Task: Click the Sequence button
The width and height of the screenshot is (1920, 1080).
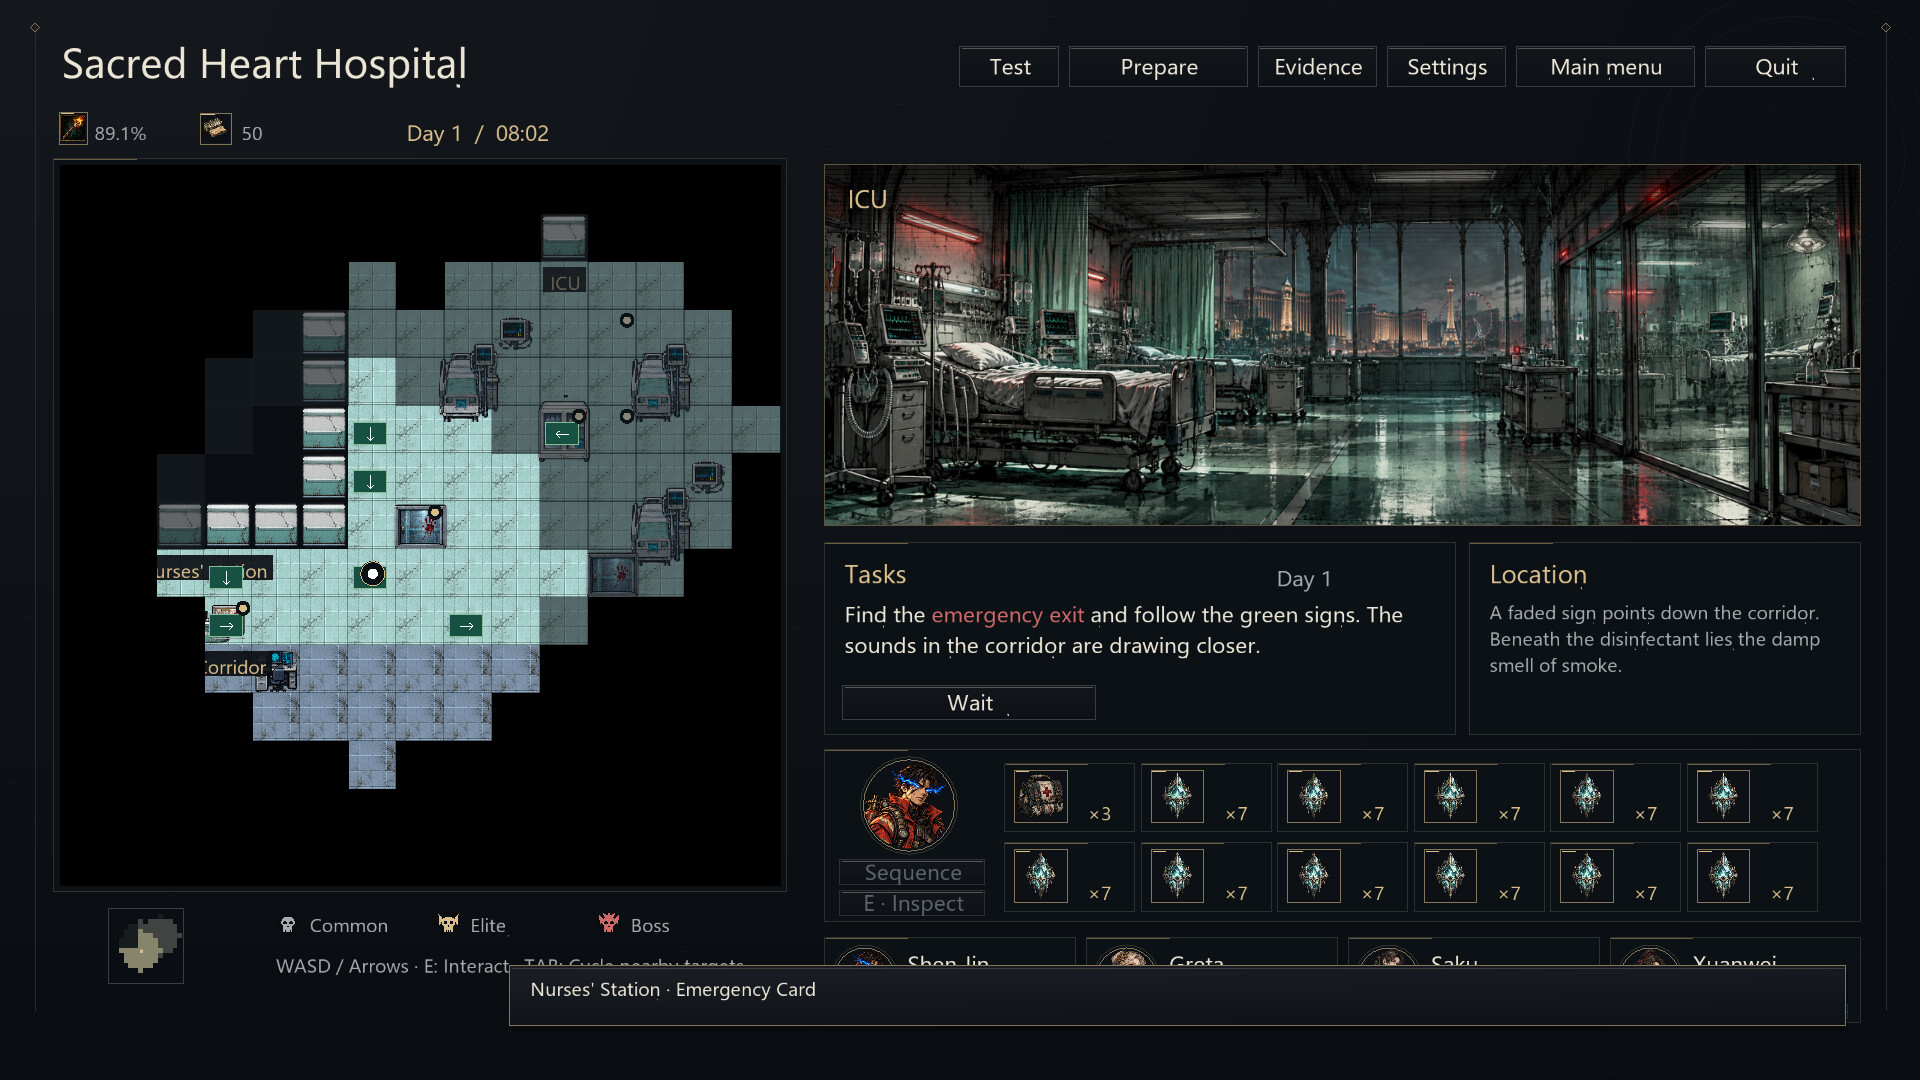Action: click(912, 872)
